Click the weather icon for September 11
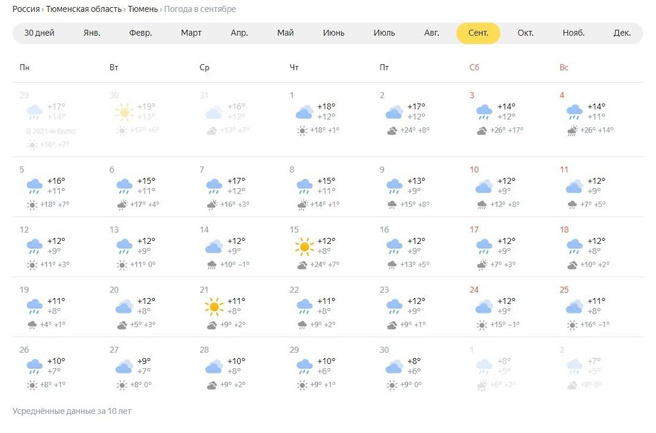This screenshot has height=433, width=656. pos(574,187)
